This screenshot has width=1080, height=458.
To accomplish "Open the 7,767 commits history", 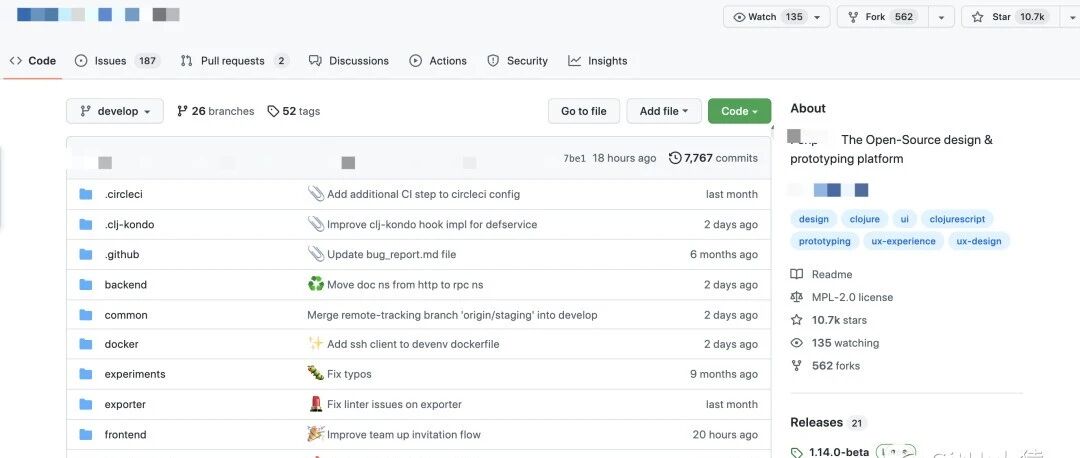I will 714,158.
